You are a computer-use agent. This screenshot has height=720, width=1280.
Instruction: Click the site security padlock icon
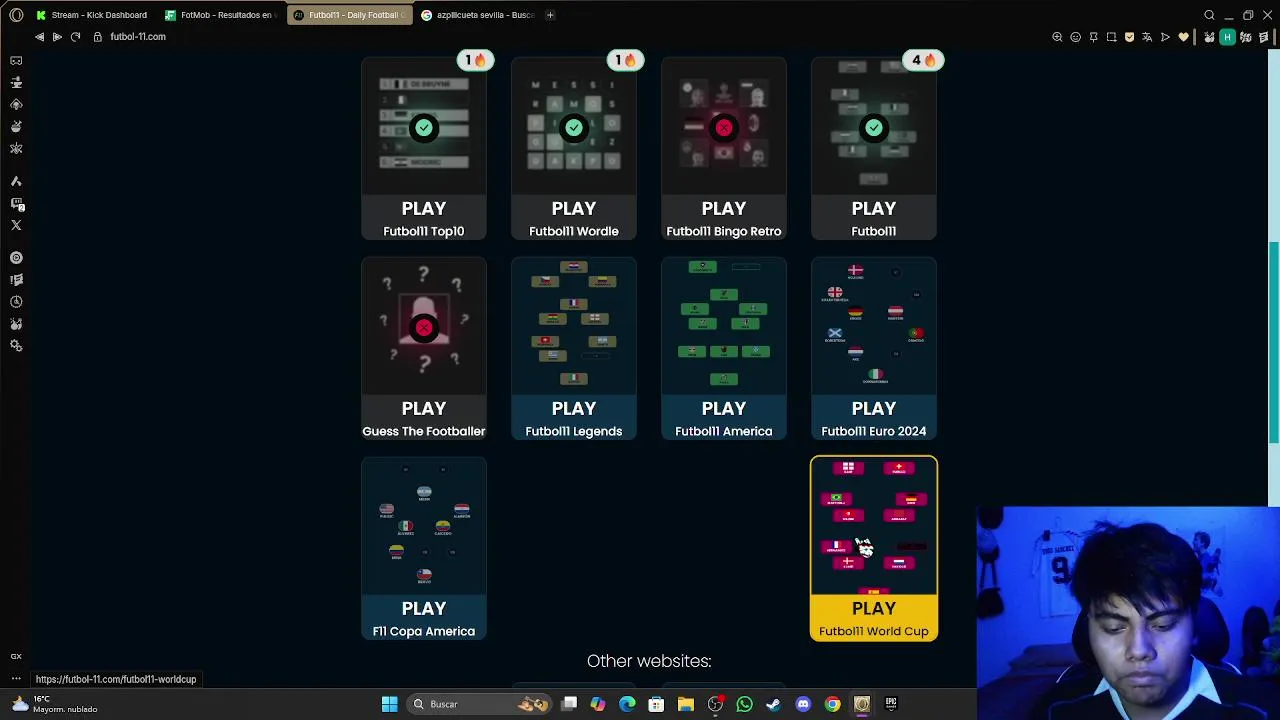[x=97, y=37]
